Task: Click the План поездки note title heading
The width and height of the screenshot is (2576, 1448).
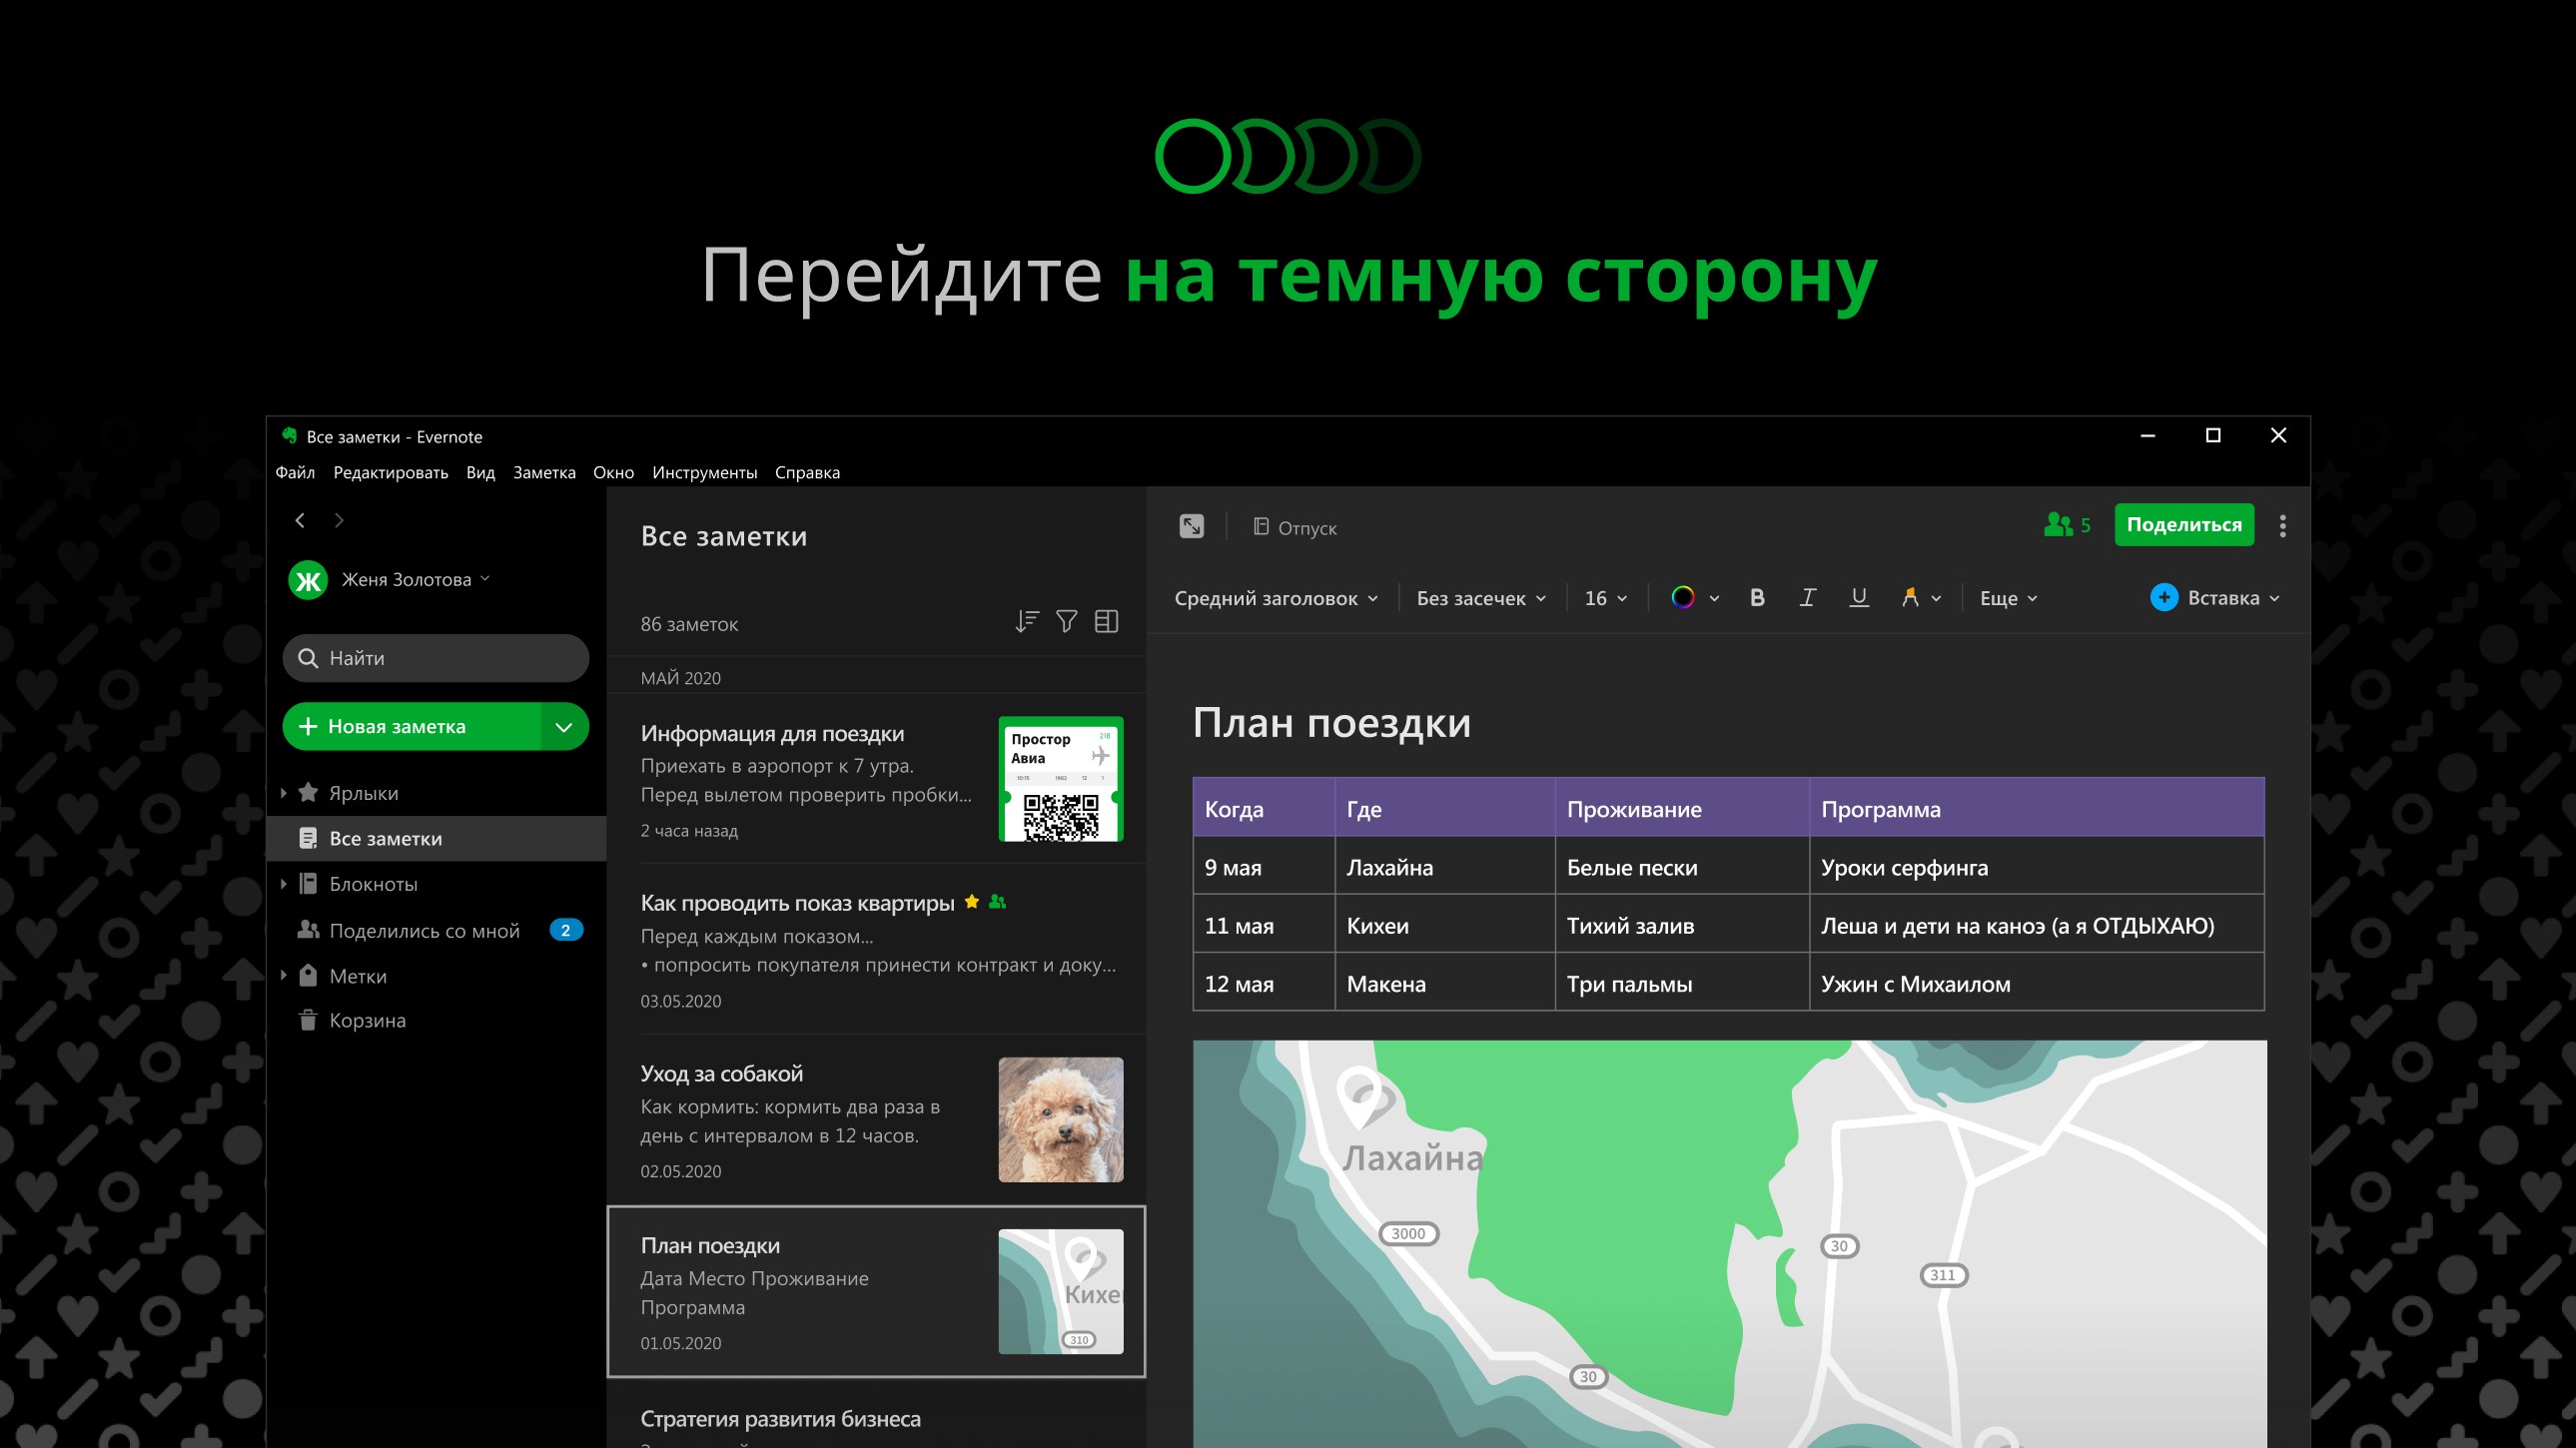Action: click(1332, 723)
